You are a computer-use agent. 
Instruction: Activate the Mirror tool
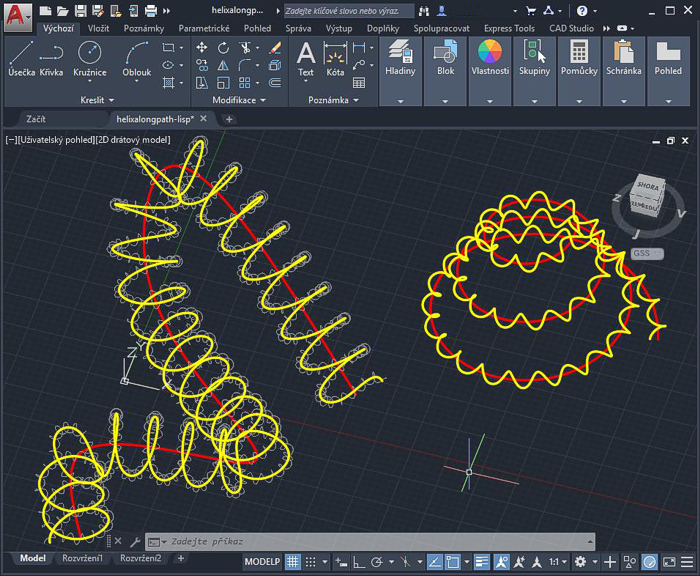[x=223, y=65]
